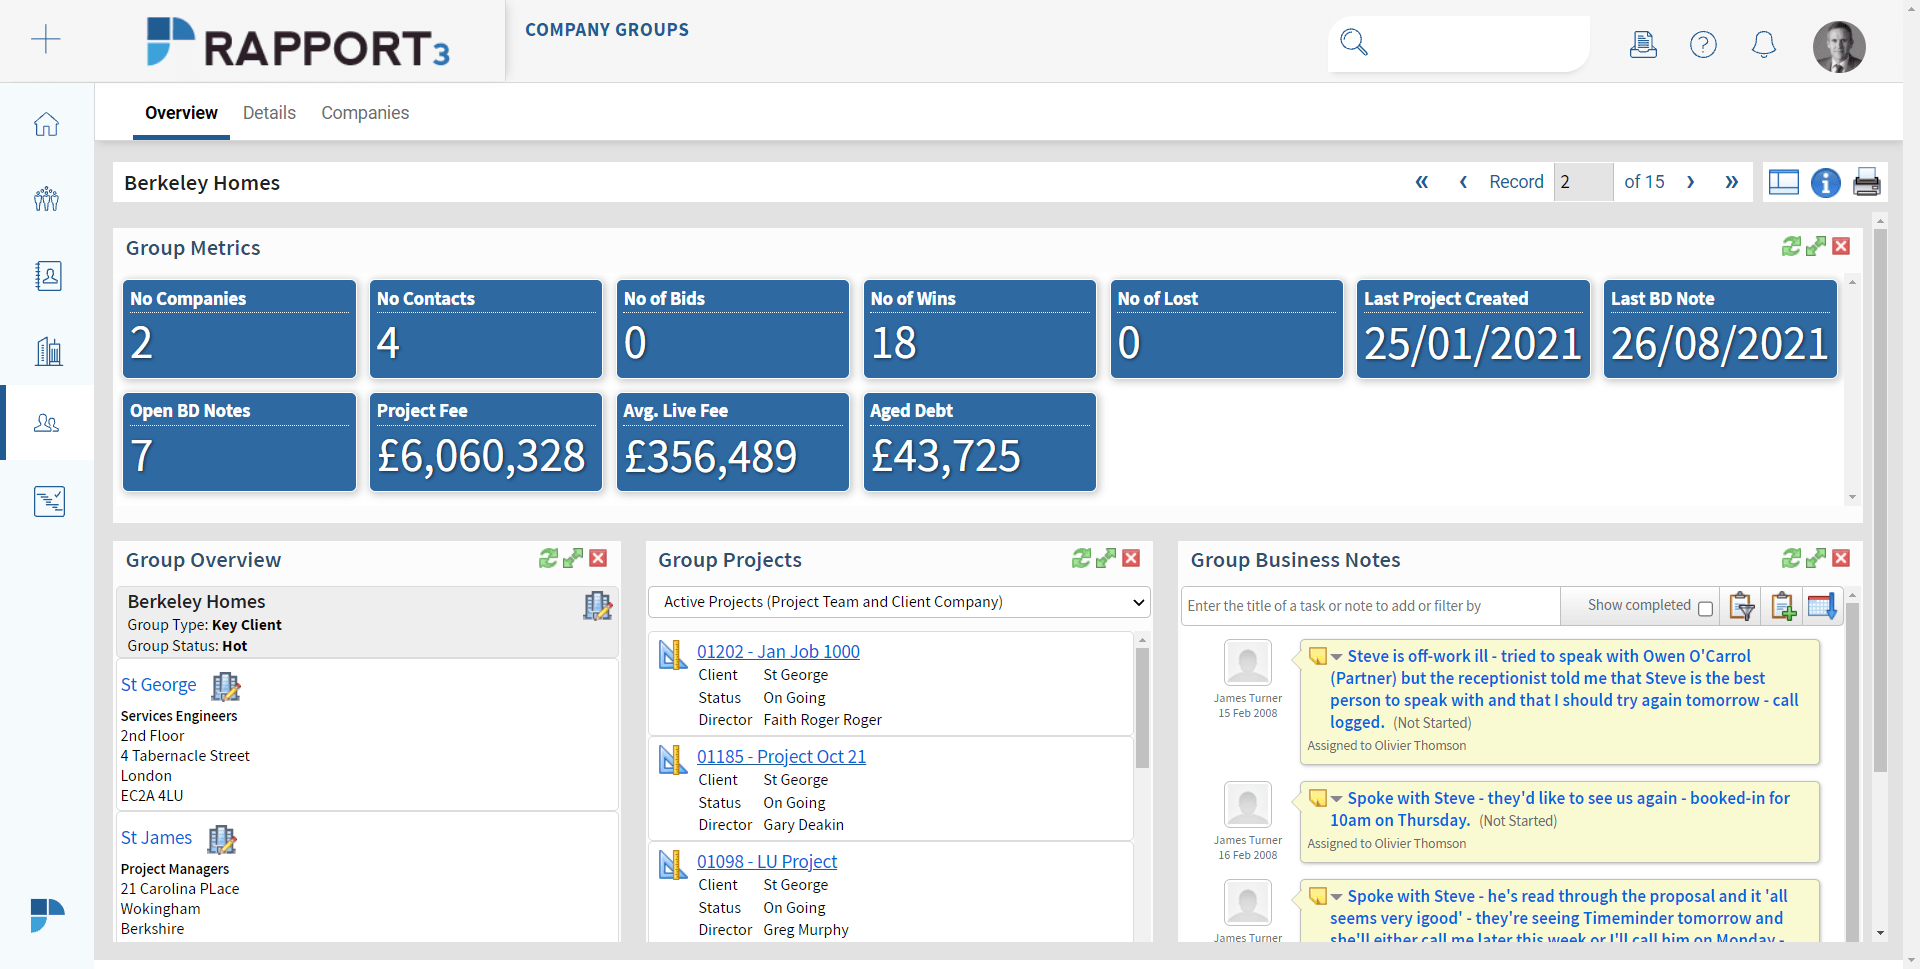
Task: Refresh the Group Metrics panel
Action: pyautogui.click(x=1792, y=246)
